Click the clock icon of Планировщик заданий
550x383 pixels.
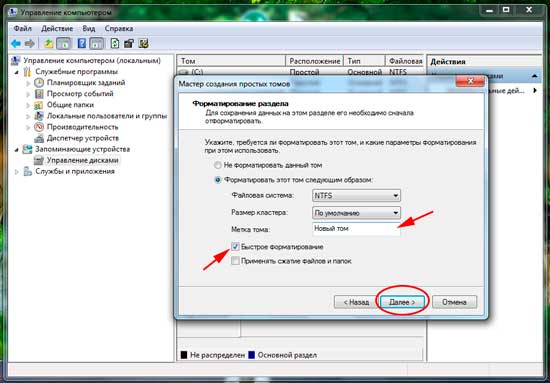coord(39,83)
